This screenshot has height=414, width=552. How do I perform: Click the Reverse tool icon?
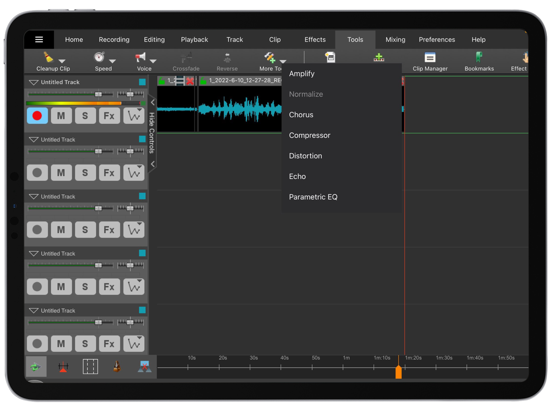tap(227, 57)
